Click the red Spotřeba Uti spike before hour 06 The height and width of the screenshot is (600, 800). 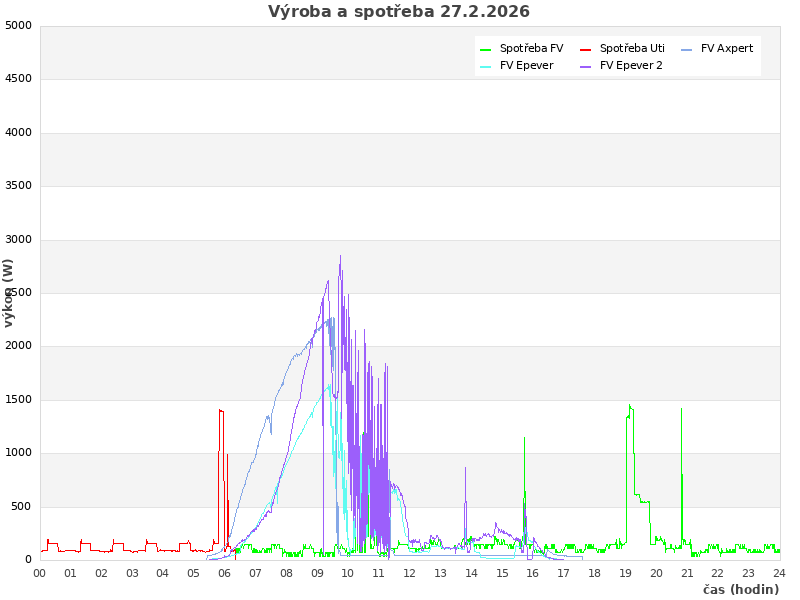click(220, 410)
